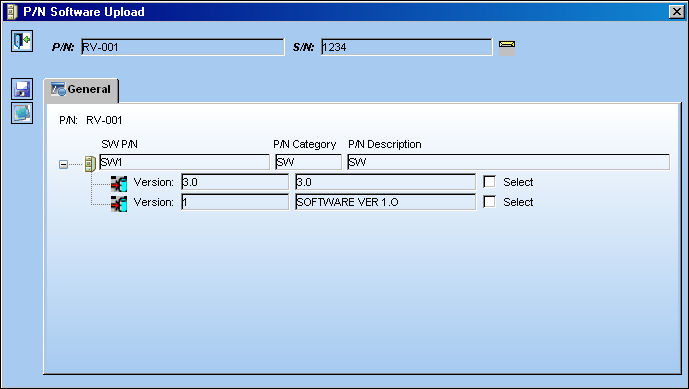Click the SOFTWARE VER 1.O description field
The height and width of the screenshot is (389, 689).
[x=385, y=202]
